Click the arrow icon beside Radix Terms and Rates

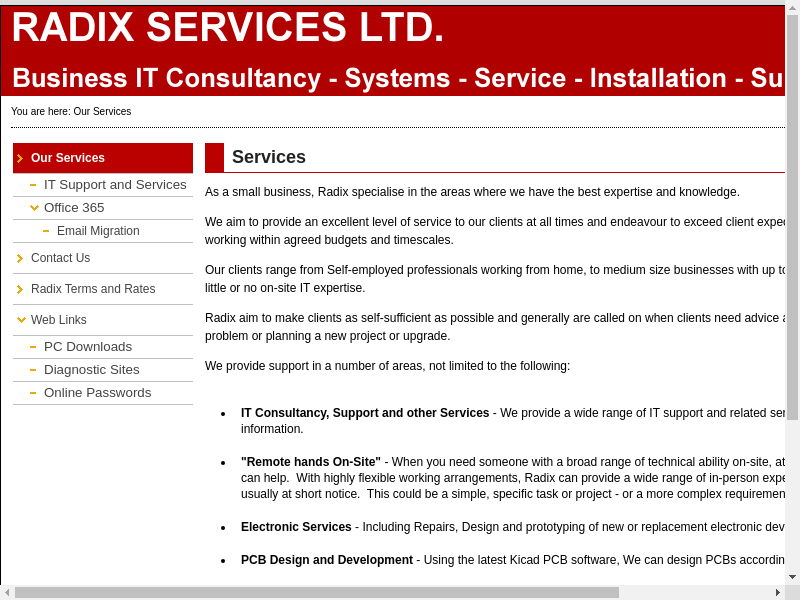point(20,289)
